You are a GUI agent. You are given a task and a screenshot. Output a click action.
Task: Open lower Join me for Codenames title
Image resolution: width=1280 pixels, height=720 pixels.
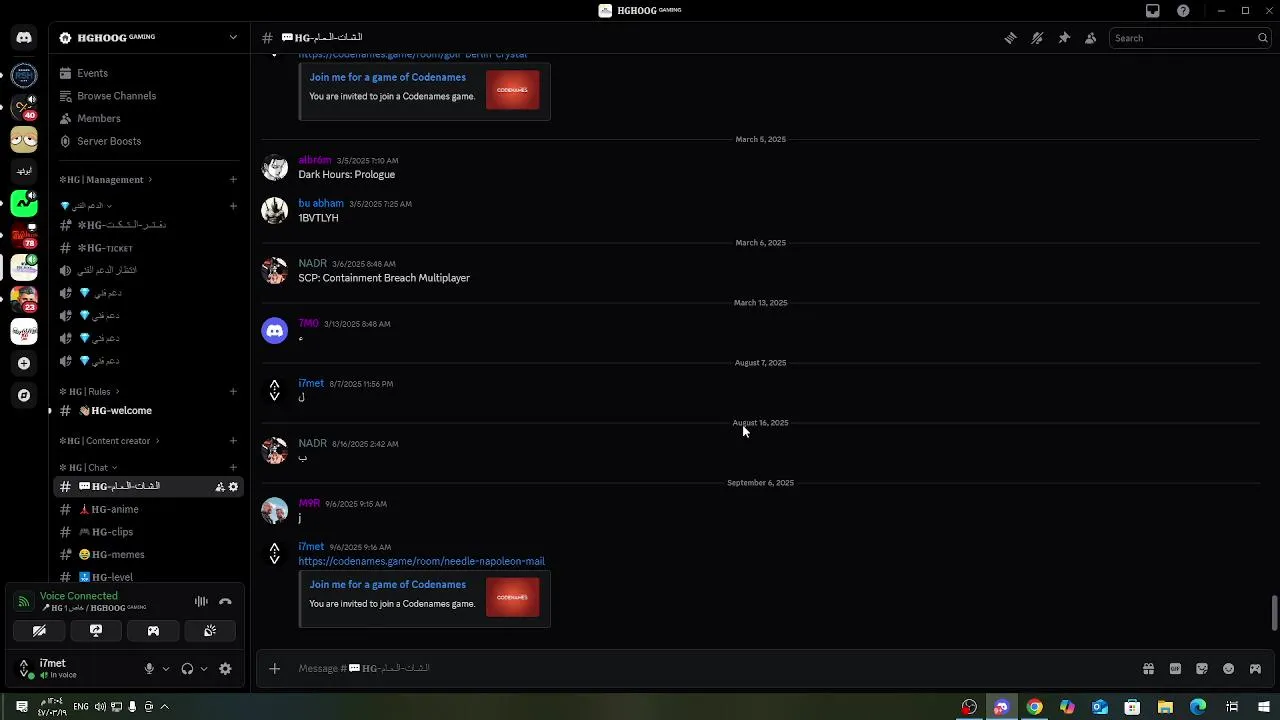tap(387, 584)
